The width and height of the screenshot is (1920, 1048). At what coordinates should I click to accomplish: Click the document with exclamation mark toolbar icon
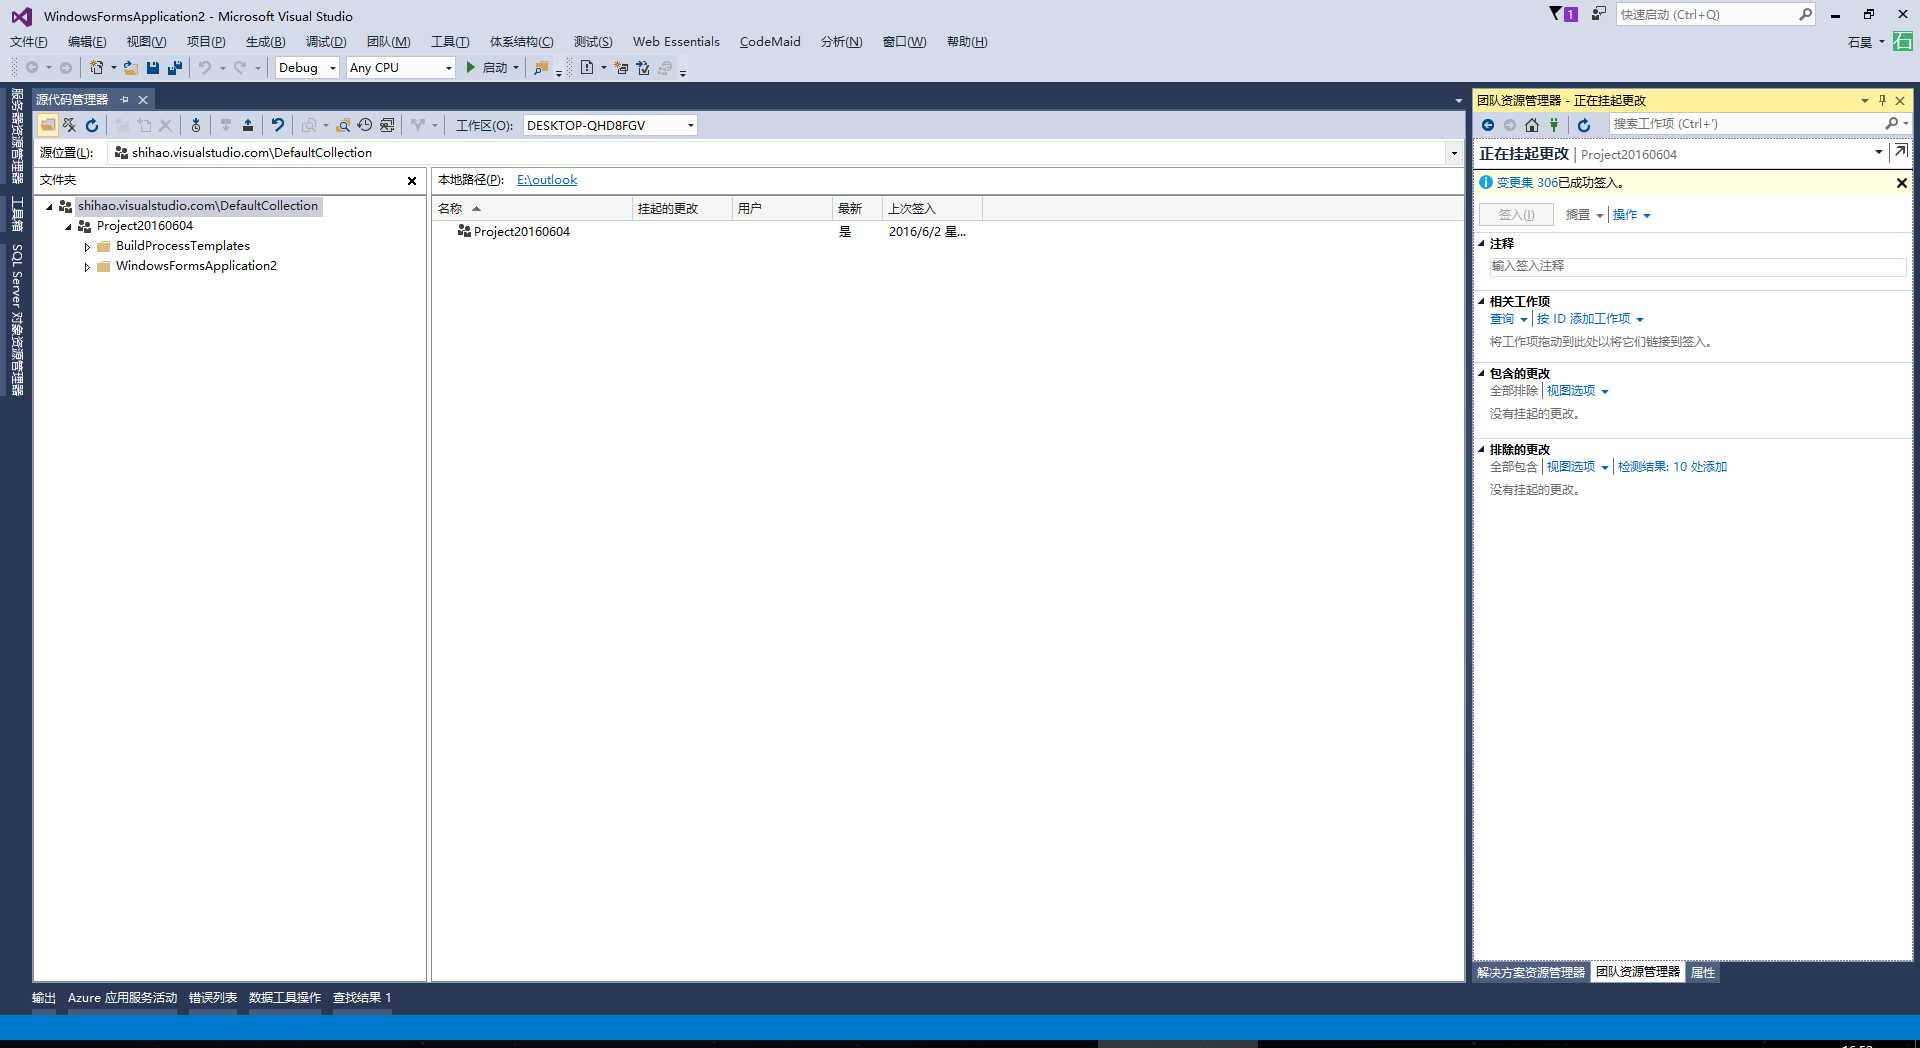coord(587,68)
